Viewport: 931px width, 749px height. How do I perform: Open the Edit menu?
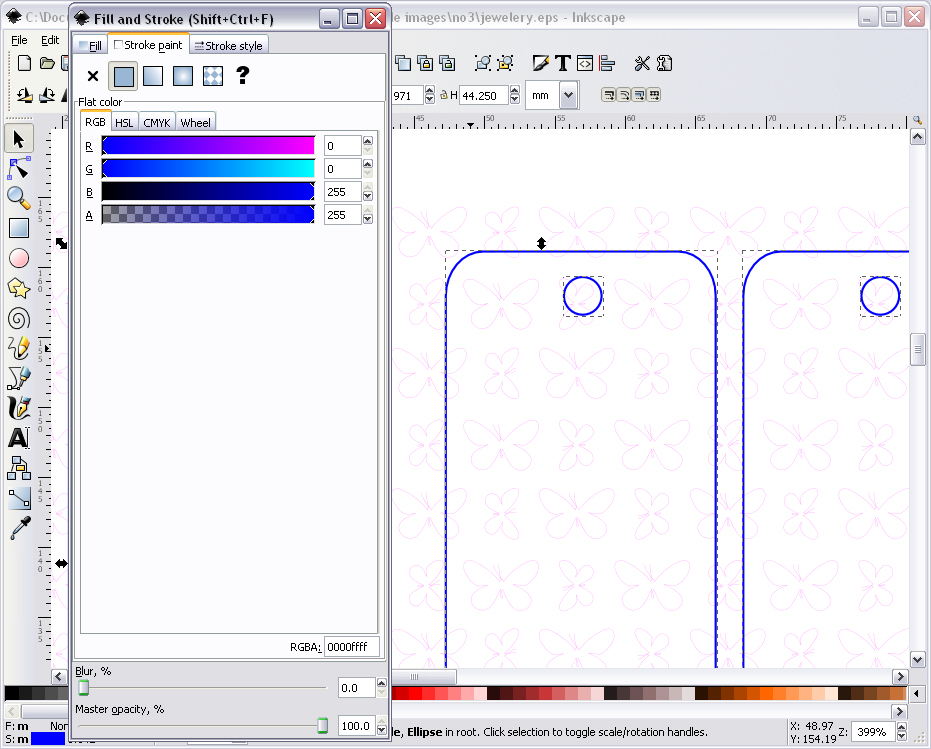50,40
